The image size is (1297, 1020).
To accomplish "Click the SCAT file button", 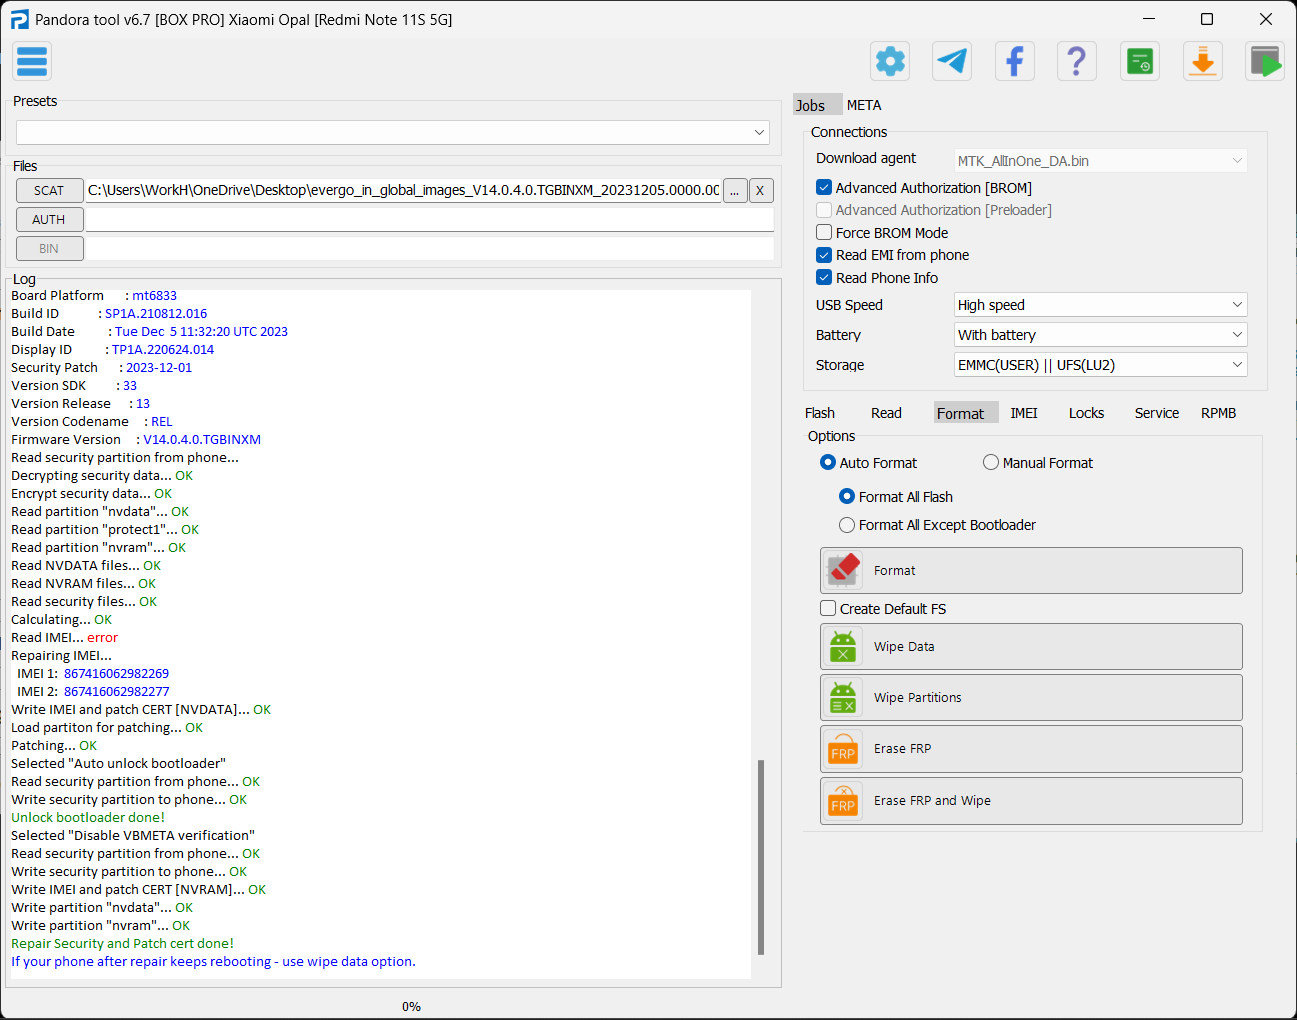I will tap(50, 190).
